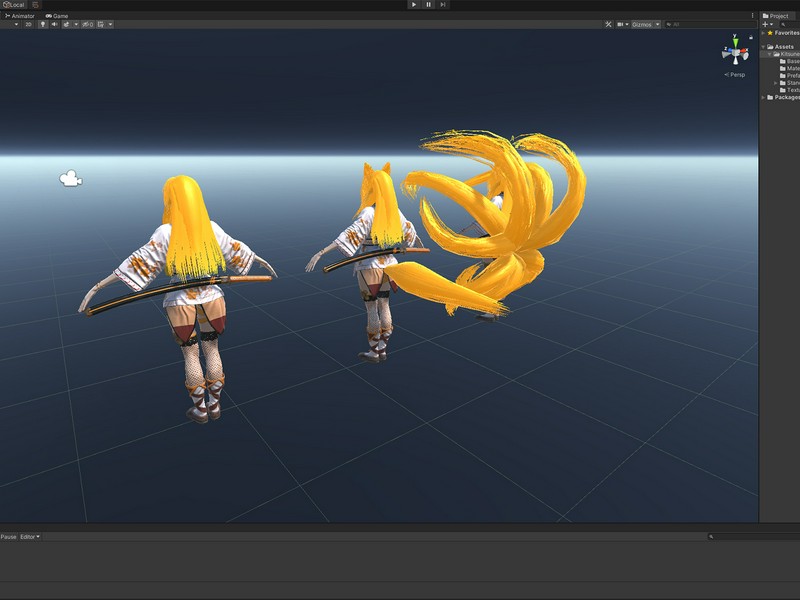Select Favorites in Project panel
Viewport: 800px width, 600px height.
point(784,33)
